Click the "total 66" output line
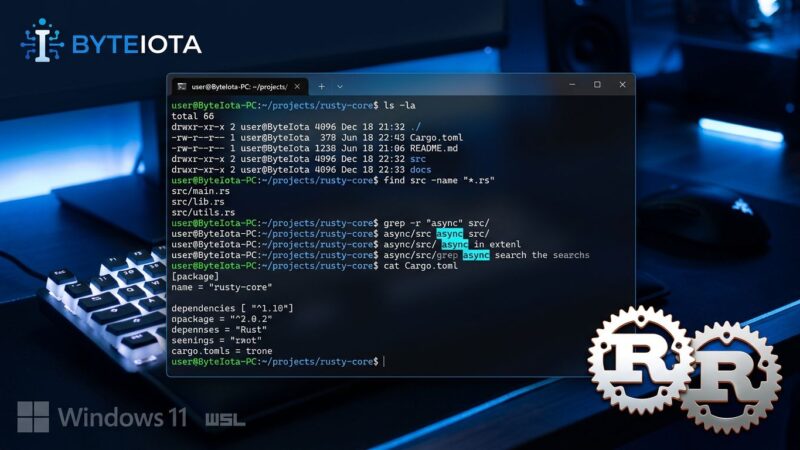The image size is (800, 450). coord(193,116)
